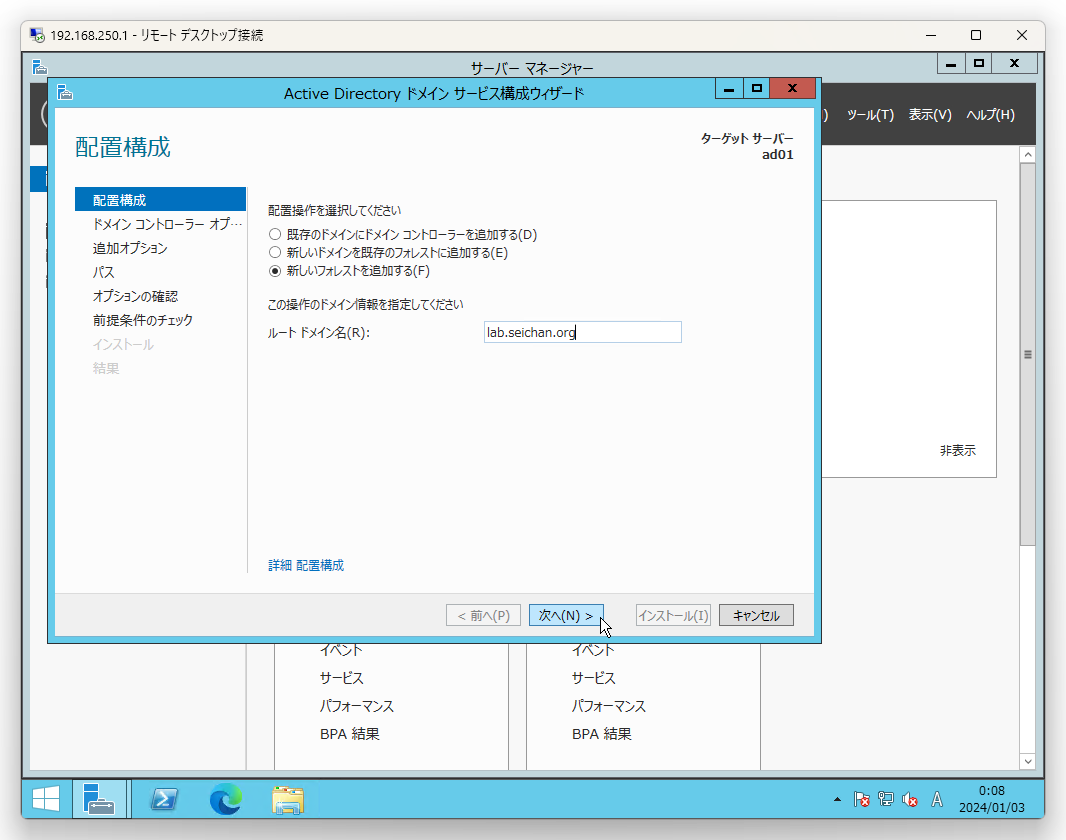
Task: Minimize the Server Manager window
Action: pos(951,63)
